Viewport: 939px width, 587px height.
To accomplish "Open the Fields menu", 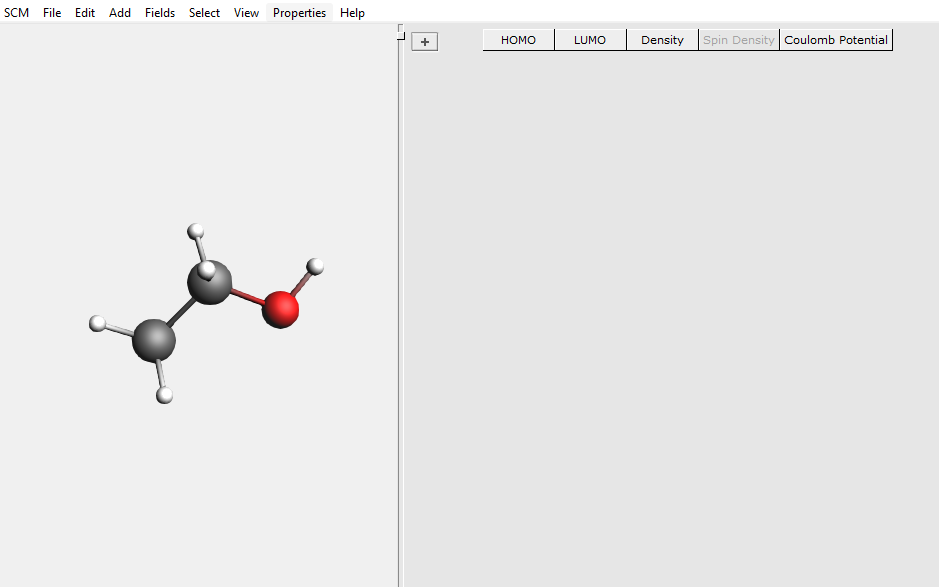I will tap(160, 13).
